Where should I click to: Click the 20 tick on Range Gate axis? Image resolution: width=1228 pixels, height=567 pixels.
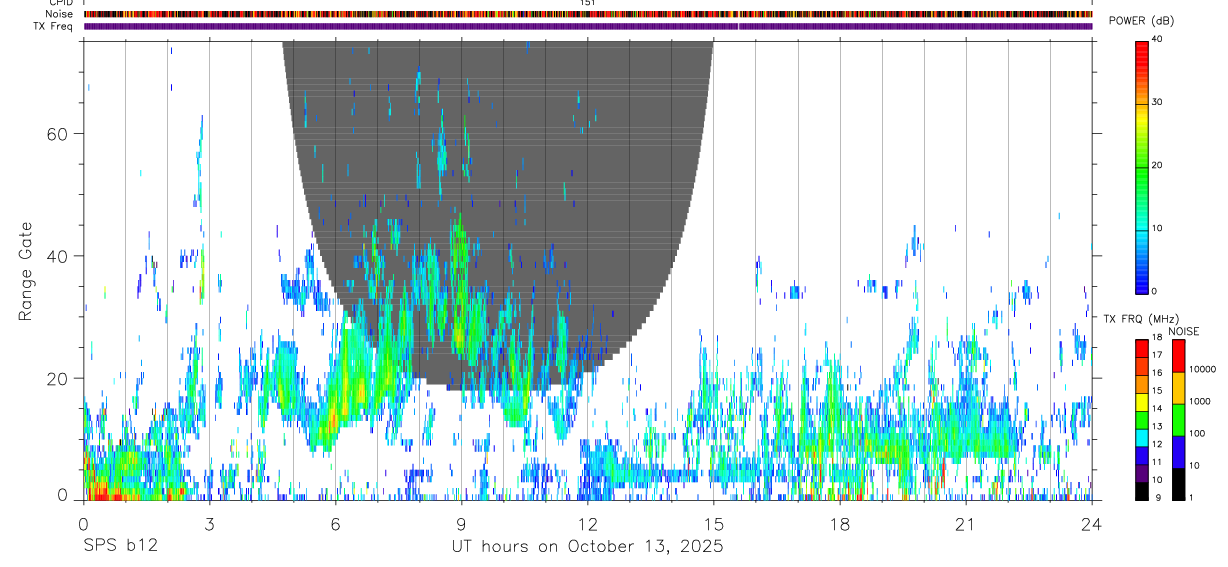59,378
